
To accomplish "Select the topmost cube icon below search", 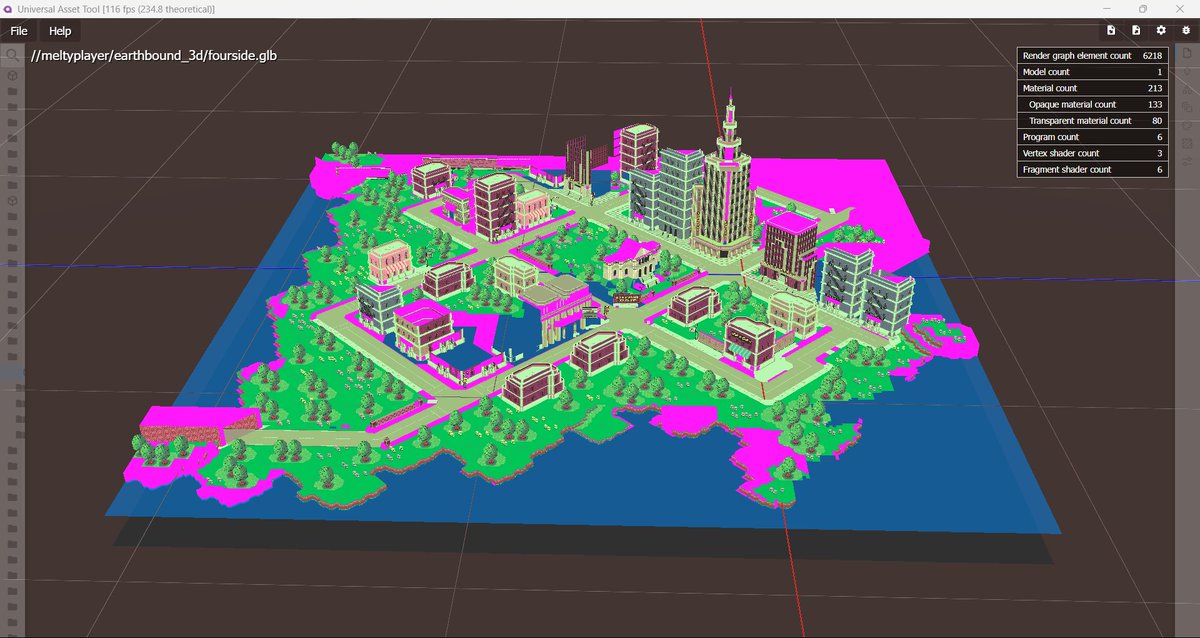I will pyautogui.click(x=12, y=75).
